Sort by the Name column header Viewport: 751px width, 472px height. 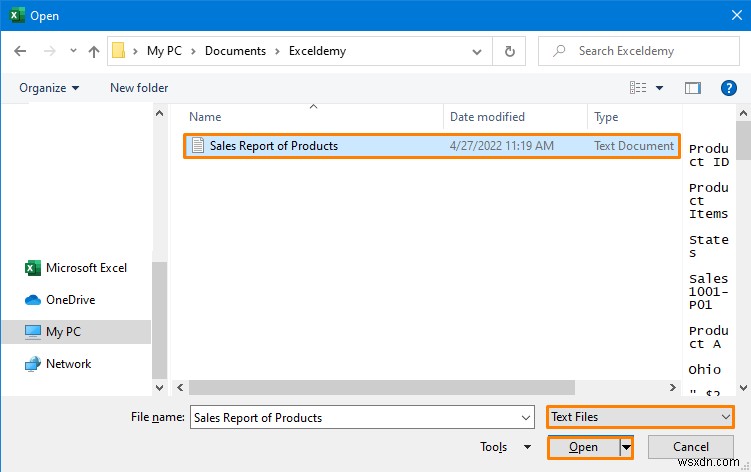coord(205,117)
